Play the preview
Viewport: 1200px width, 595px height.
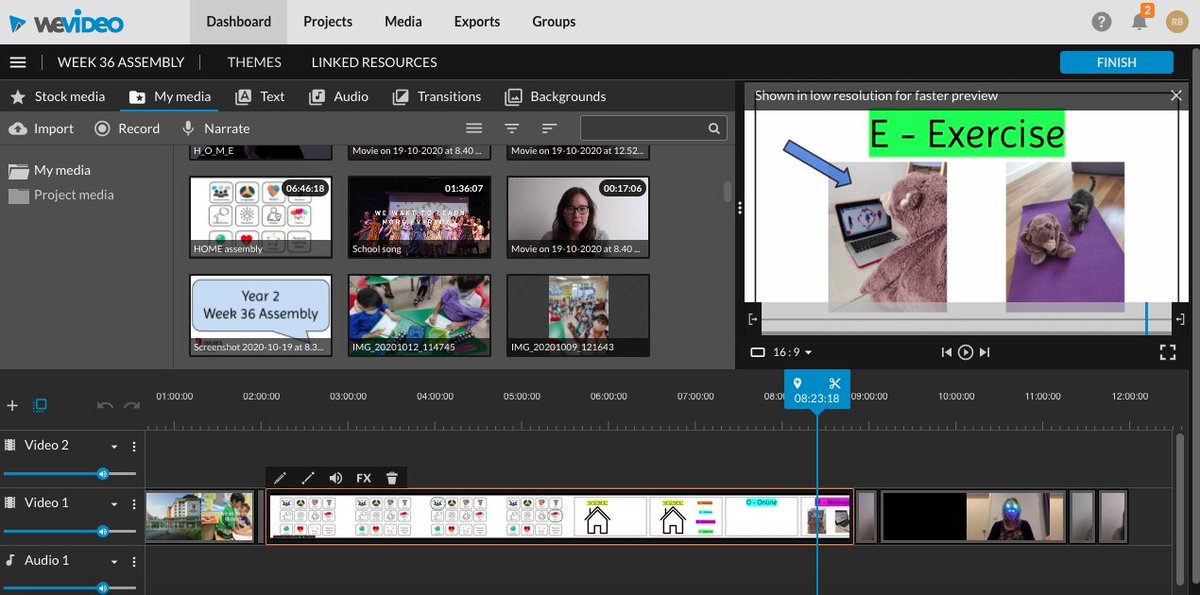pos(966,352)
